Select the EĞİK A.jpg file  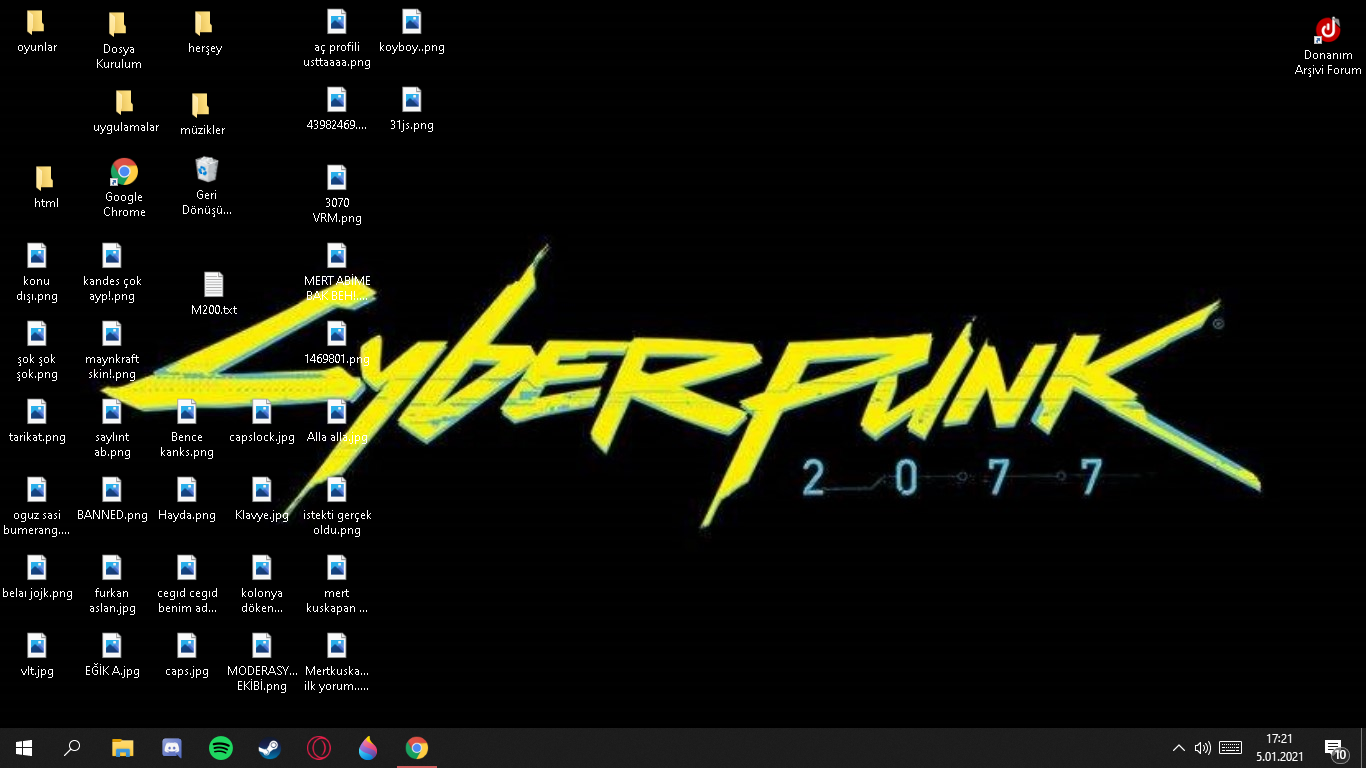tap(112, 655)
